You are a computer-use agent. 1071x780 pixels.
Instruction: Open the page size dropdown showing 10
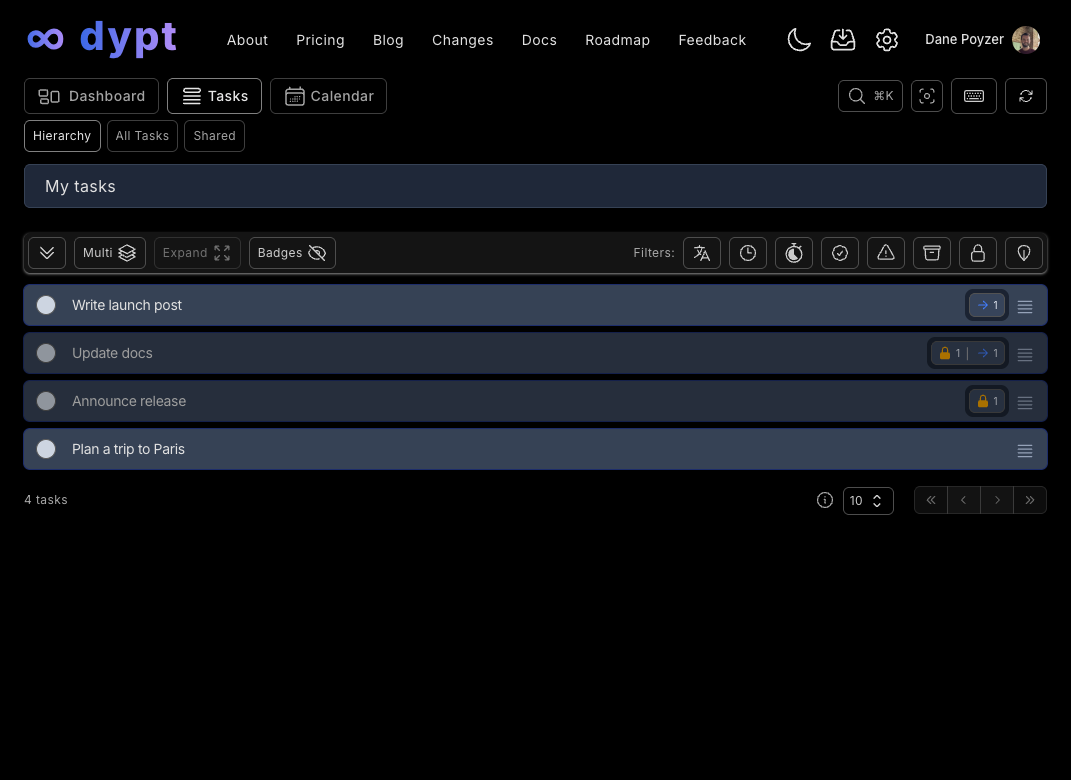867,501
